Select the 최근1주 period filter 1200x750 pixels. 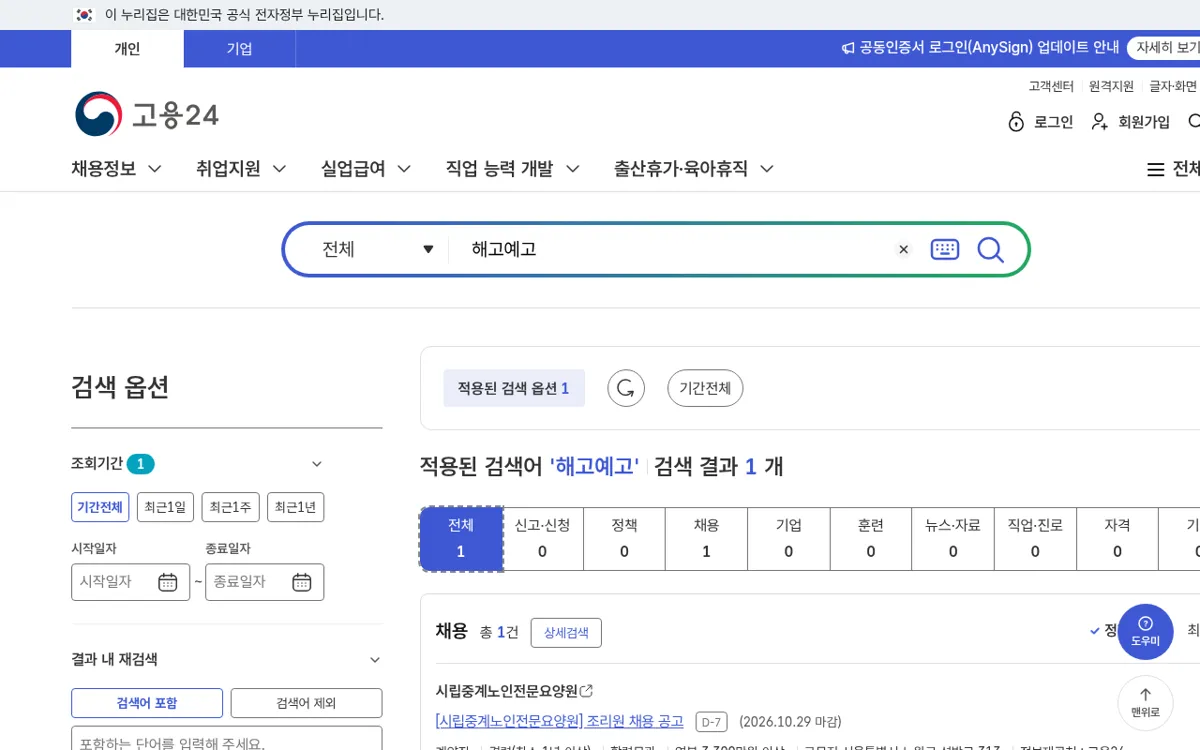pos(230,507)
